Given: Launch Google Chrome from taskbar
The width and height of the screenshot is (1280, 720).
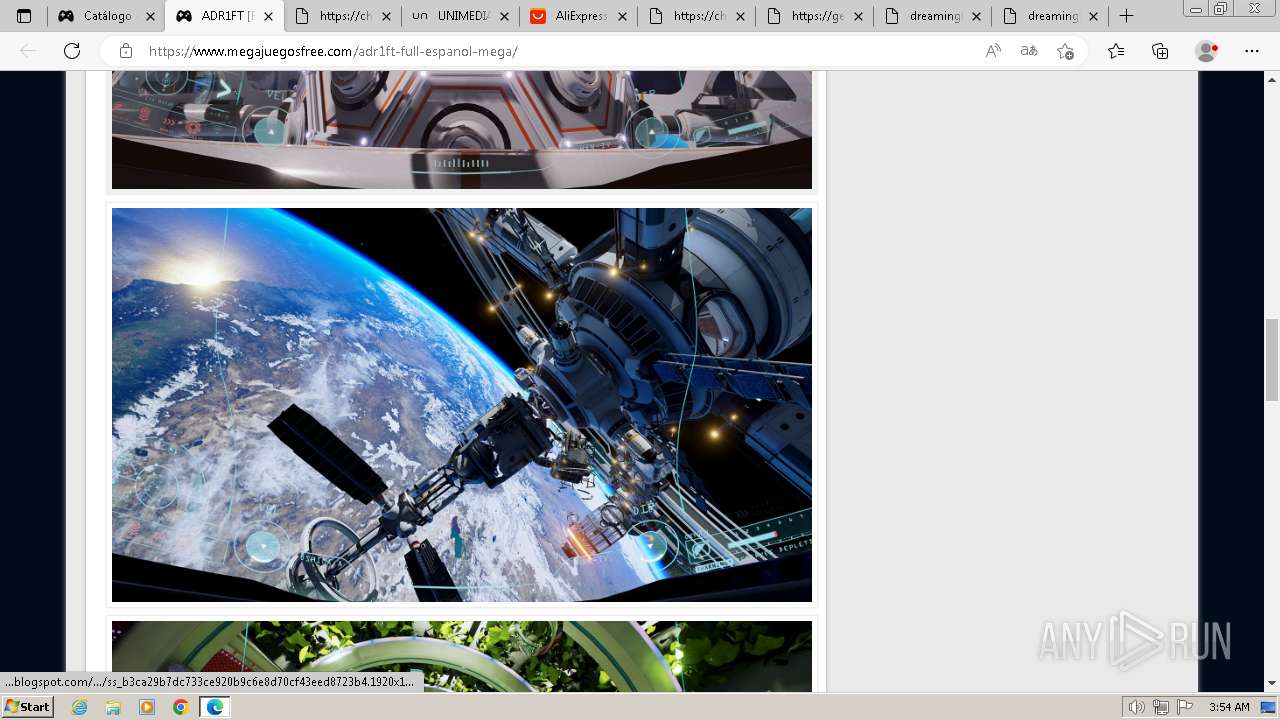Looking at the screenshot, I should pos(181,707).
